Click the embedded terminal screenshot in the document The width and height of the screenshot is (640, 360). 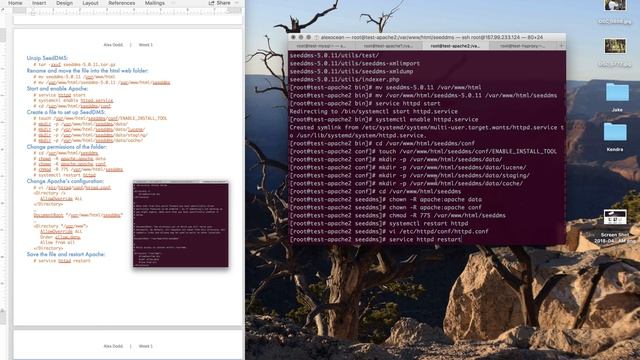pos(181,224)
